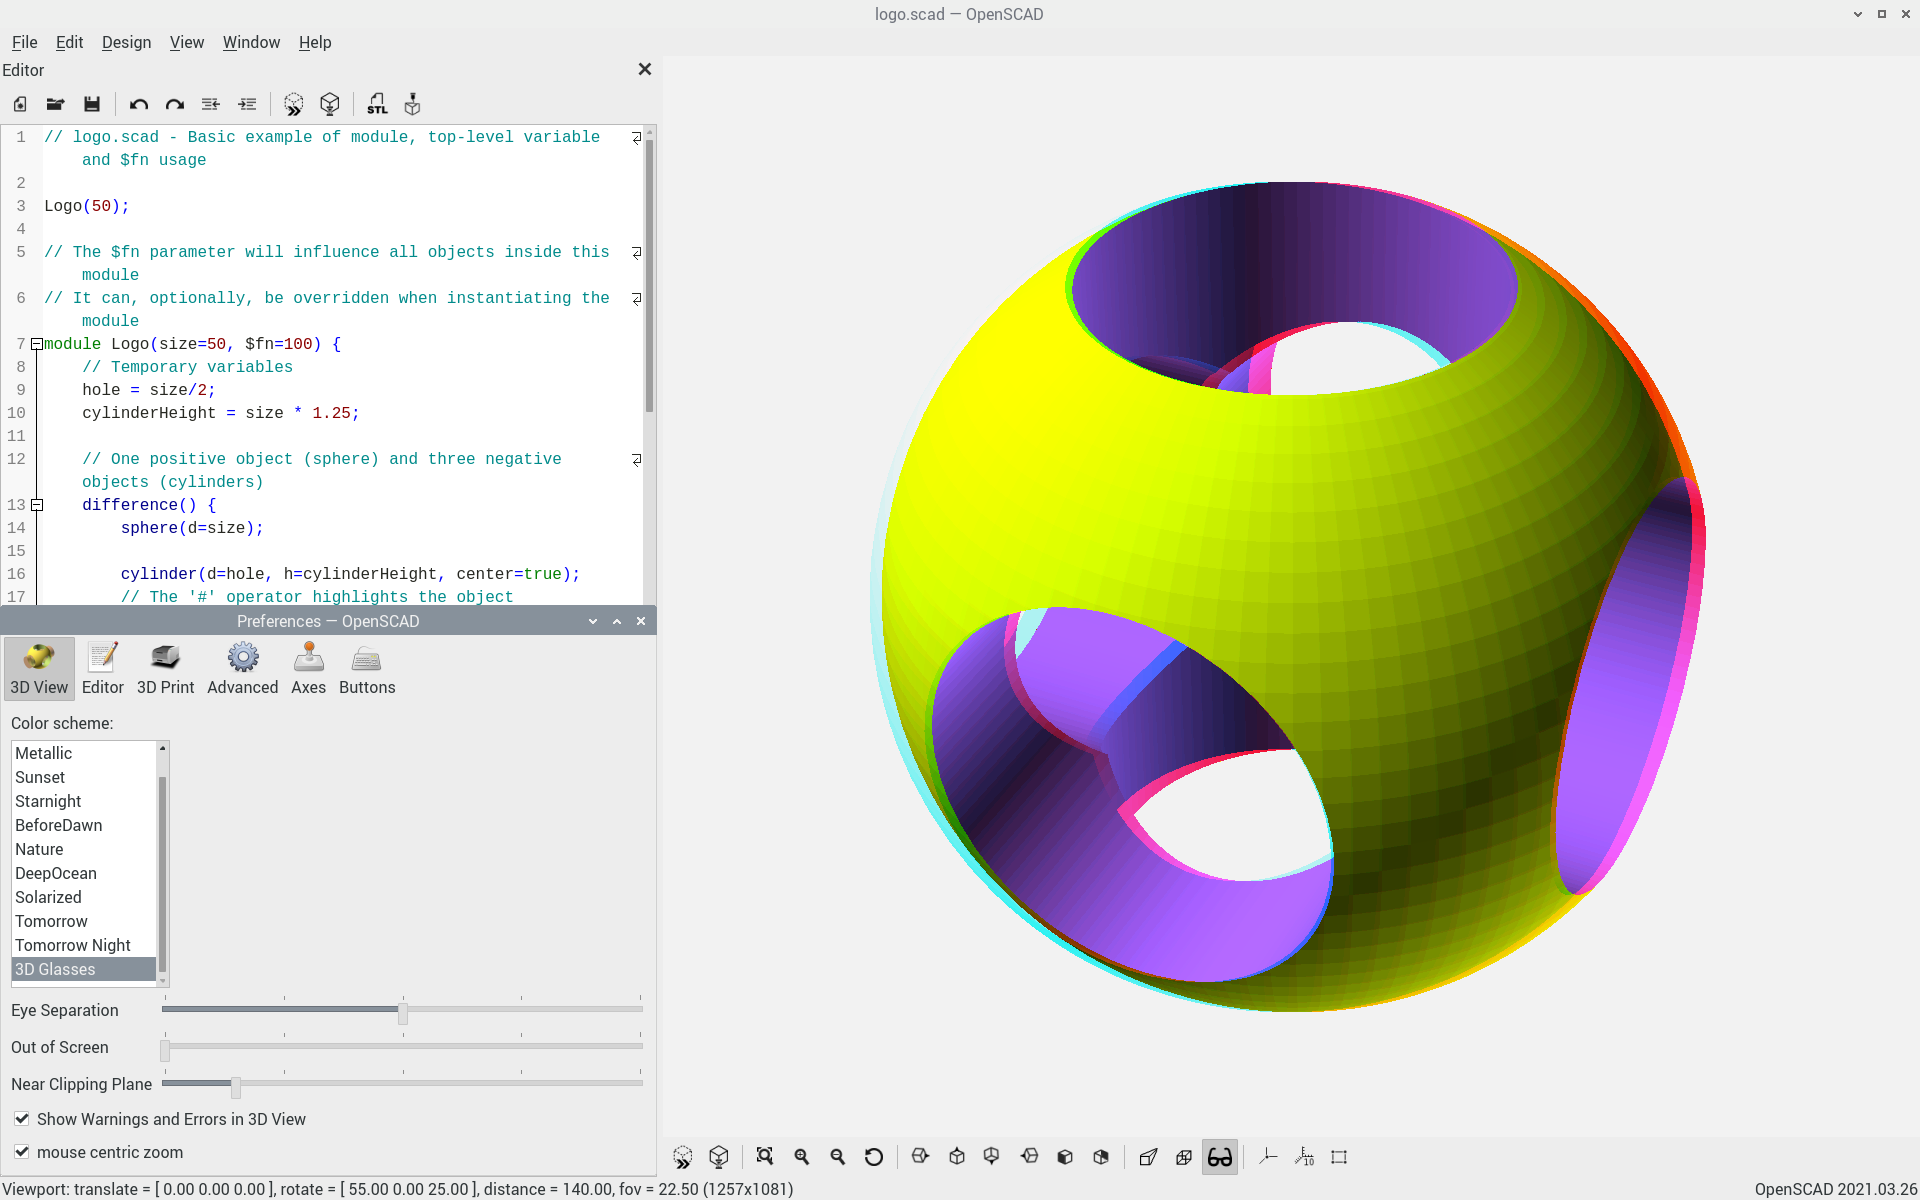Toggle the Show Axes icon
This screenshot has width=1920, height=1200.
tap(1268, 1157)
